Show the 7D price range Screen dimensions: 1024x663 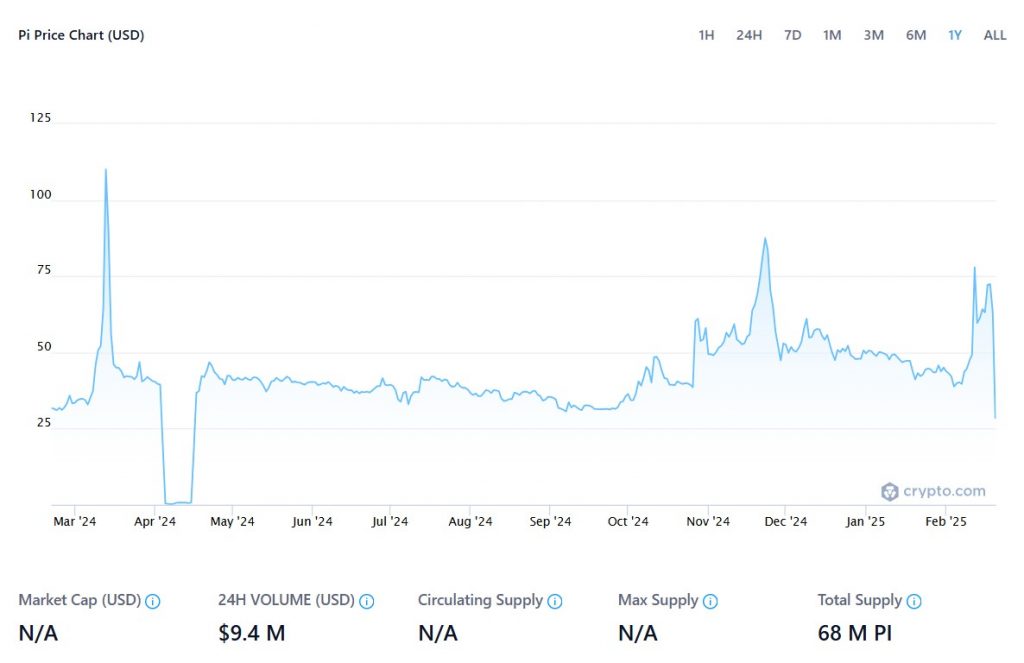point(792,35)
